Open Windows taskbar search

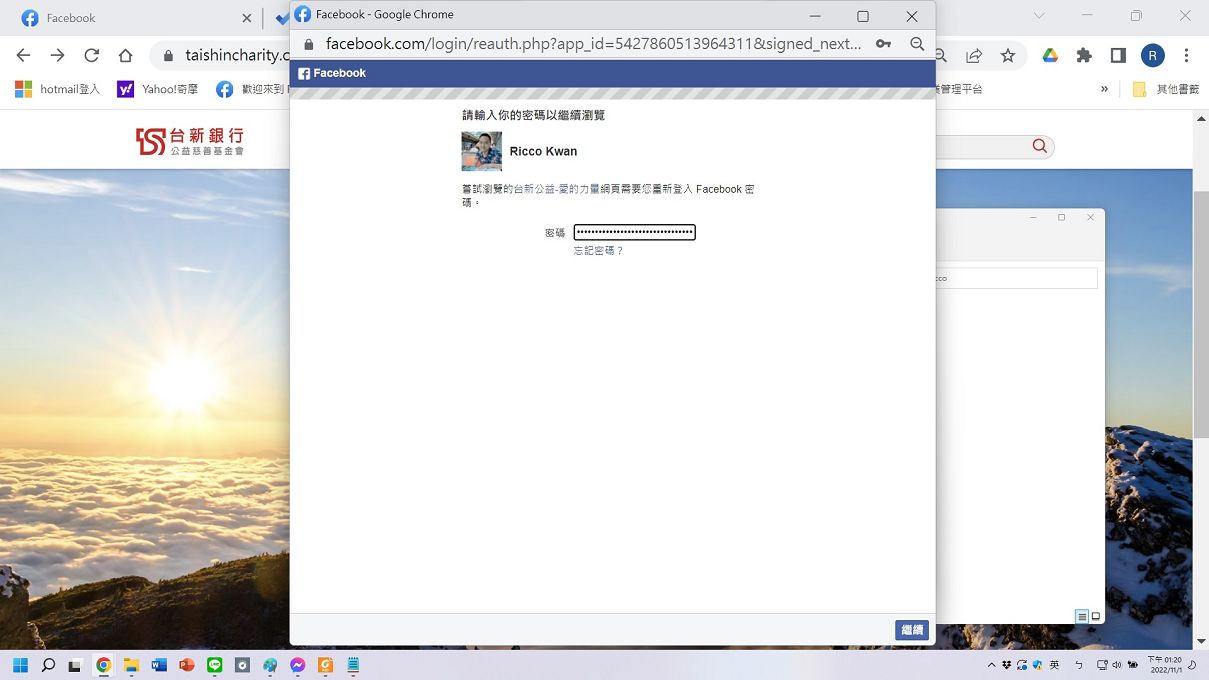pyautogui.click(x=48, y=665)
